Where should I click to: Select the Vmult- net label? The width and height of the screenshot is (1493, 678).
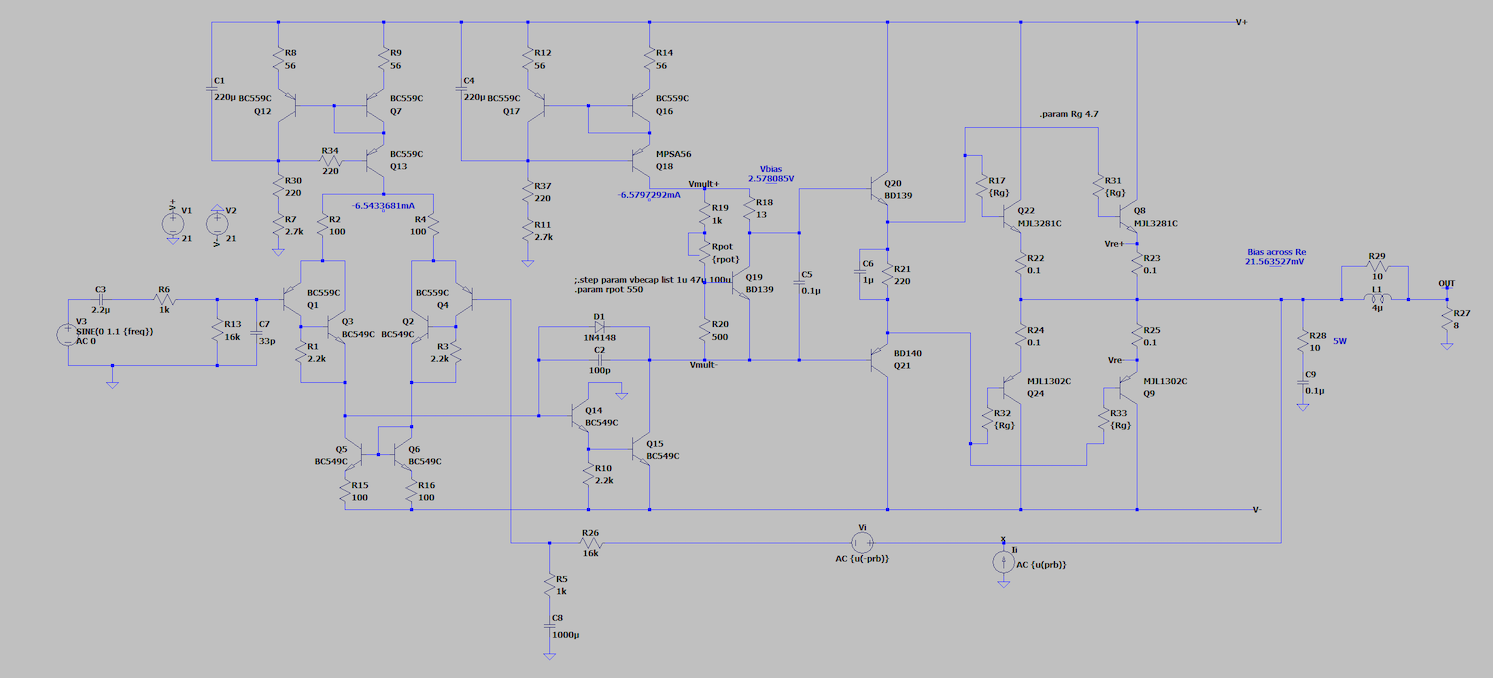tap(704, 366)
